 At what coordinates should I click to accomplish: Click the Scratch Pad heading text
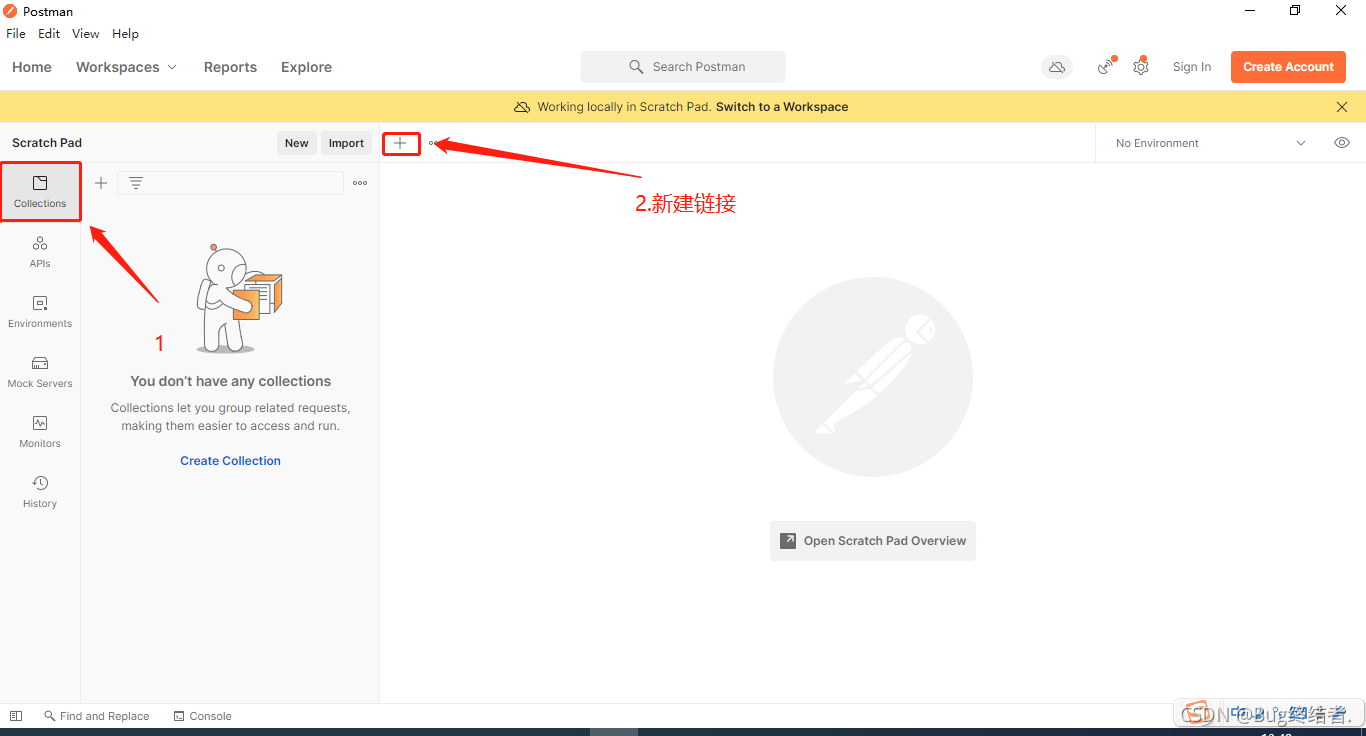tap(47, 143)
